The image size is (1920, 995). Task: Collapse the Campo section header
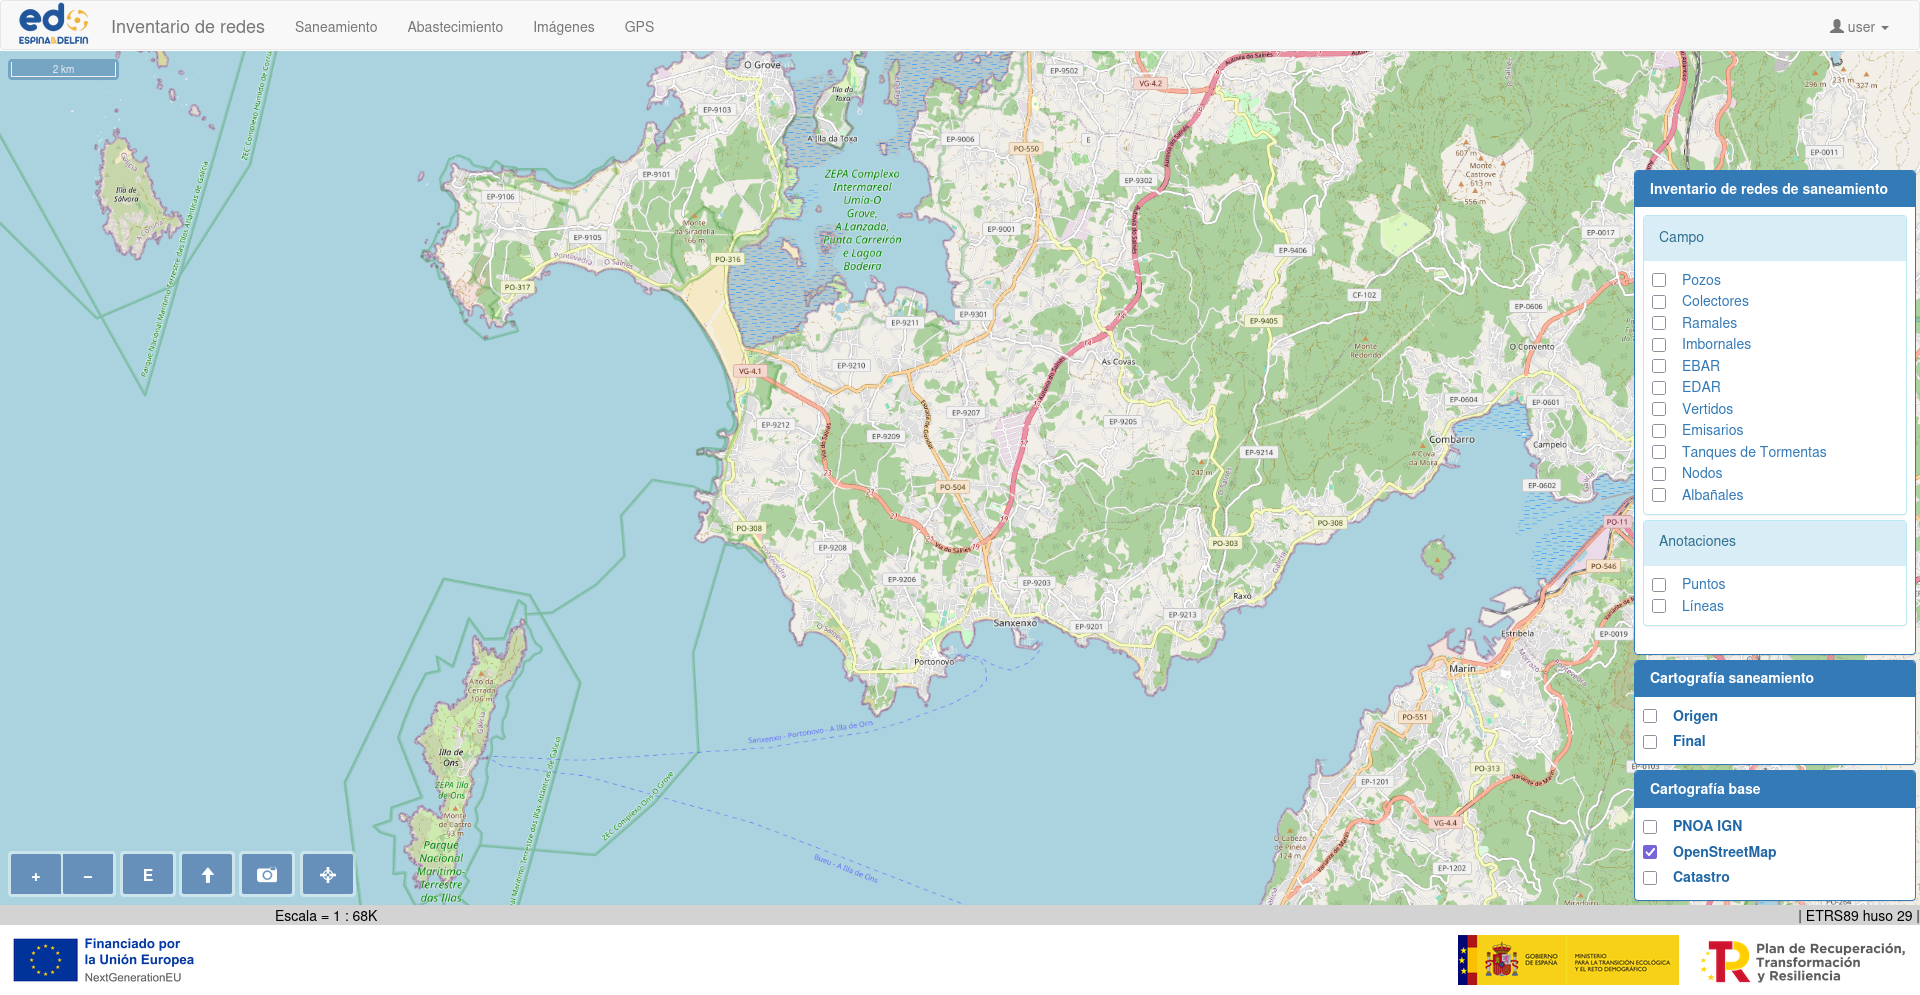point(1774,238)
